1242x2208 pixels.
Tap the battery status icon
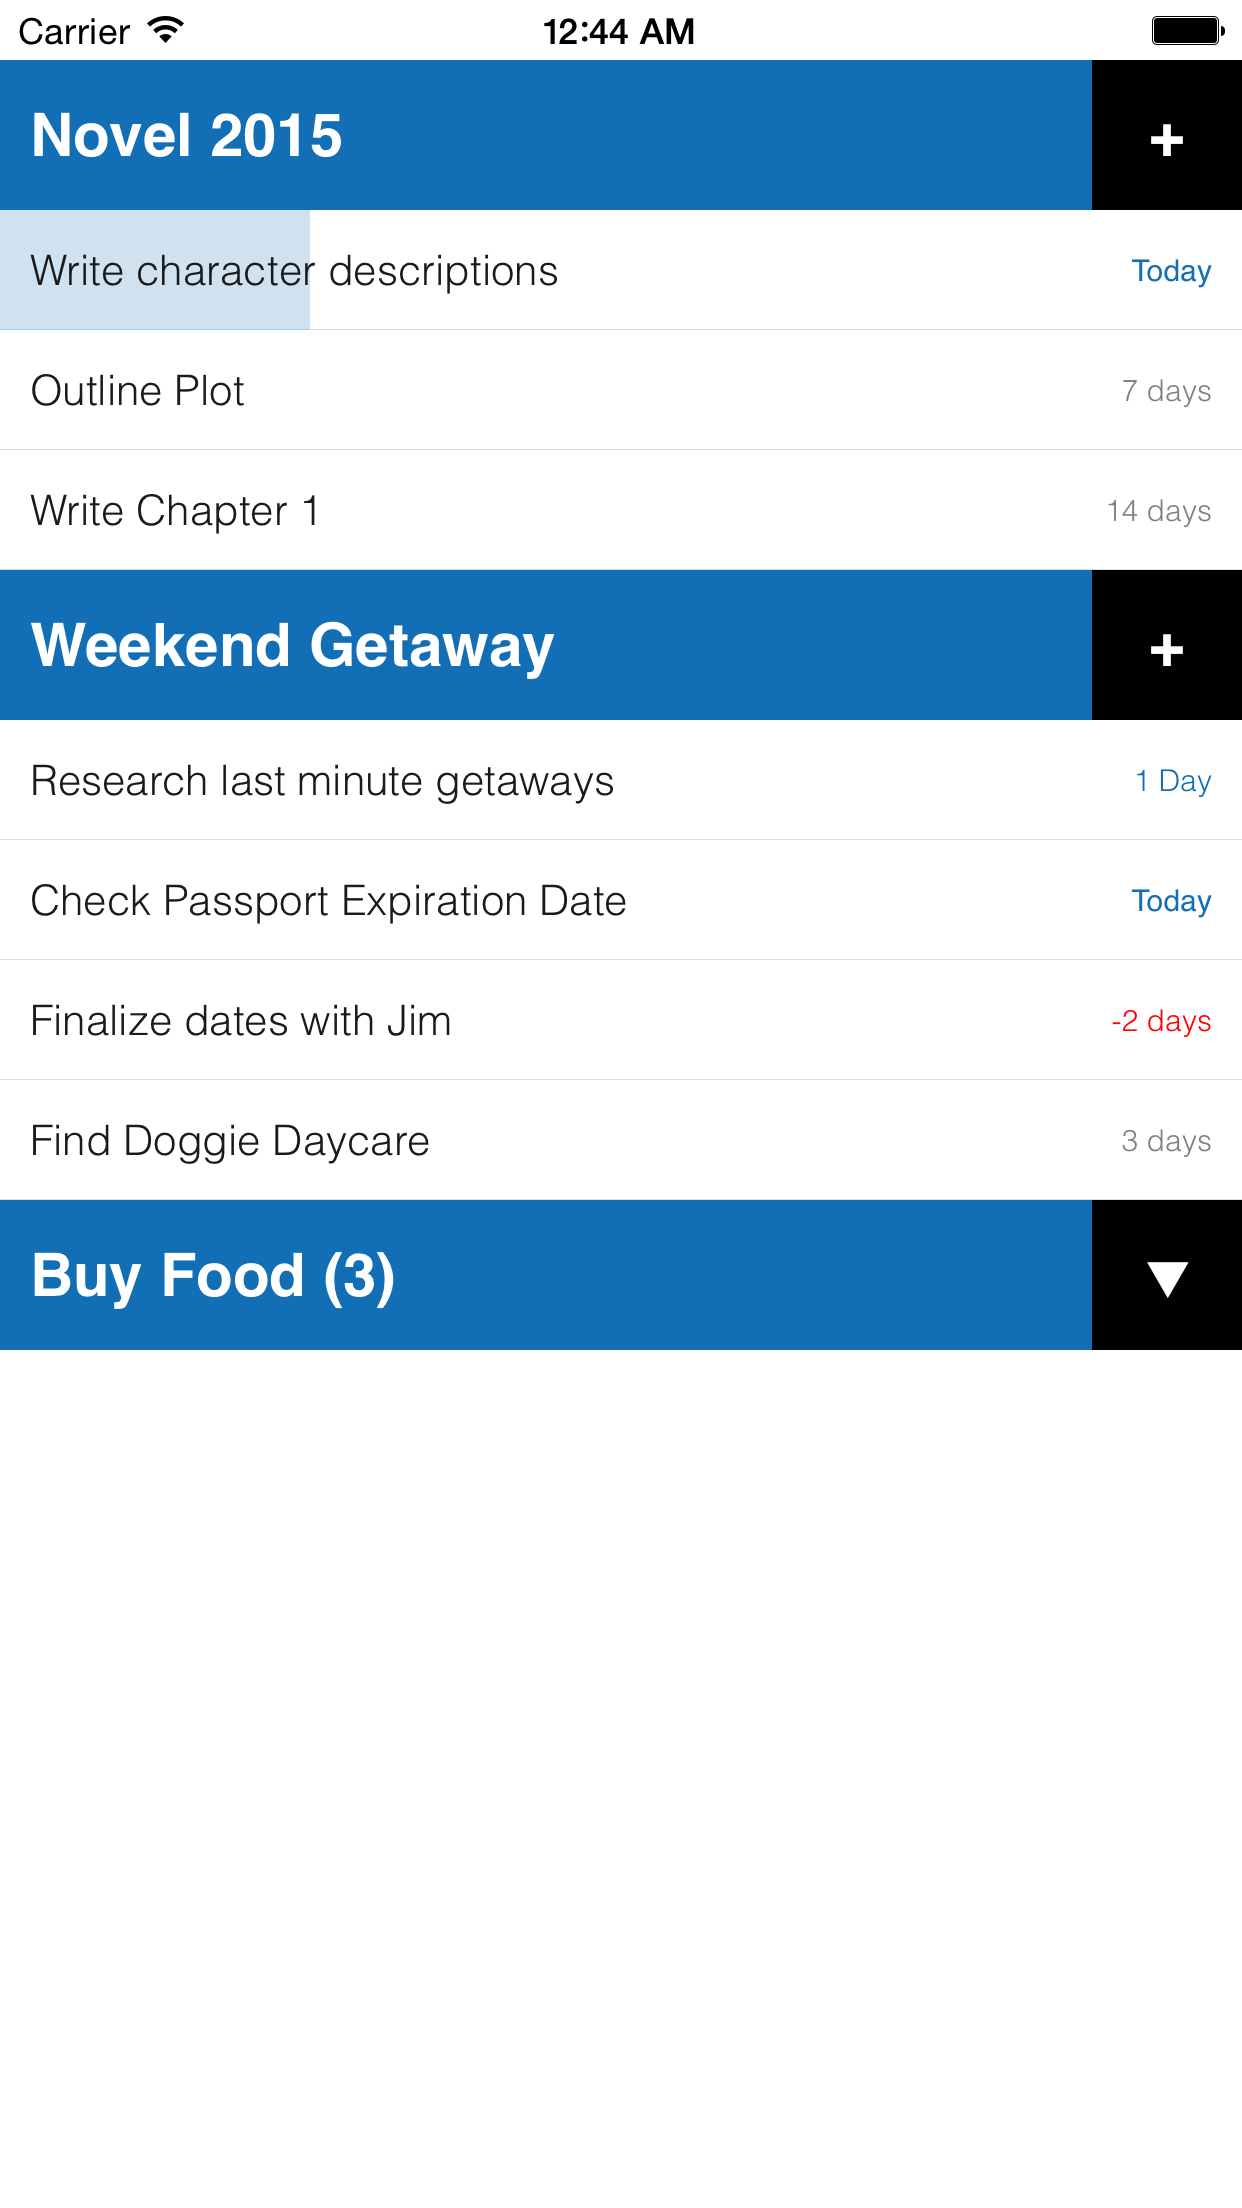point(1187,31)
